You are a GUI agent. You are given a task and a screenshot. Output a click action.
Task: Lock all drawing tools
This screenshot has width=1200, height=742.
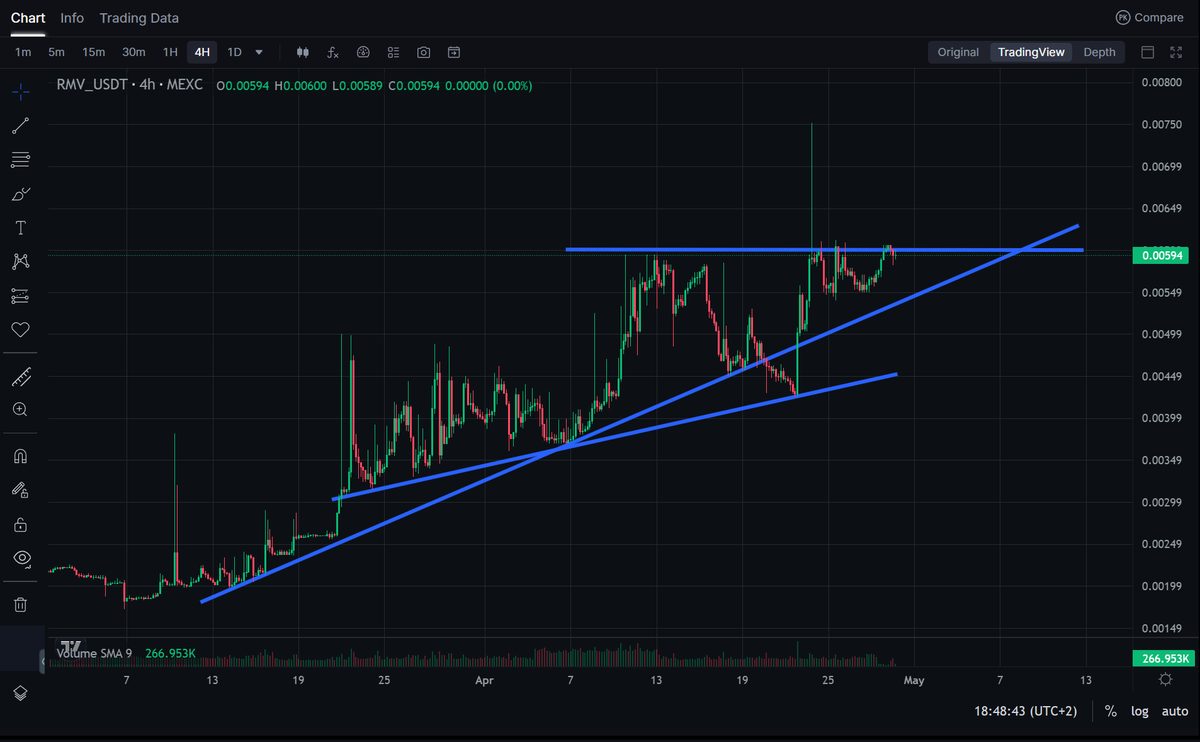click(20, 523)
